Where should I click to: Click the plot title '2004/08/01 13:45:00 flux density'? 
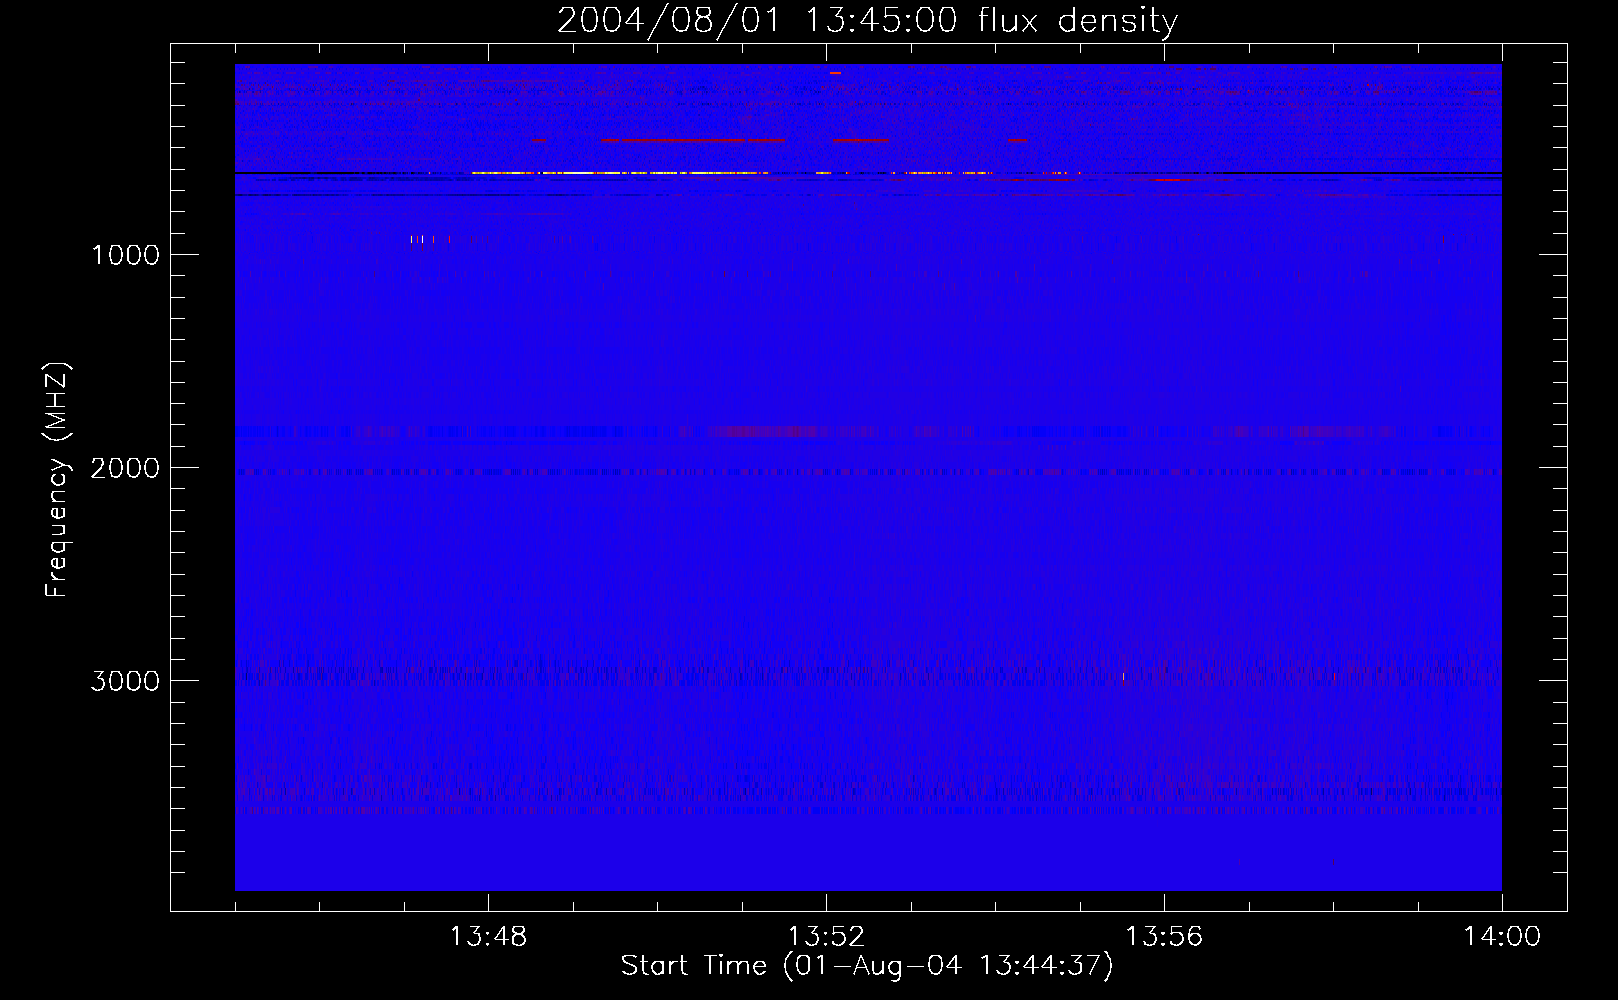(x=867, y=21)
